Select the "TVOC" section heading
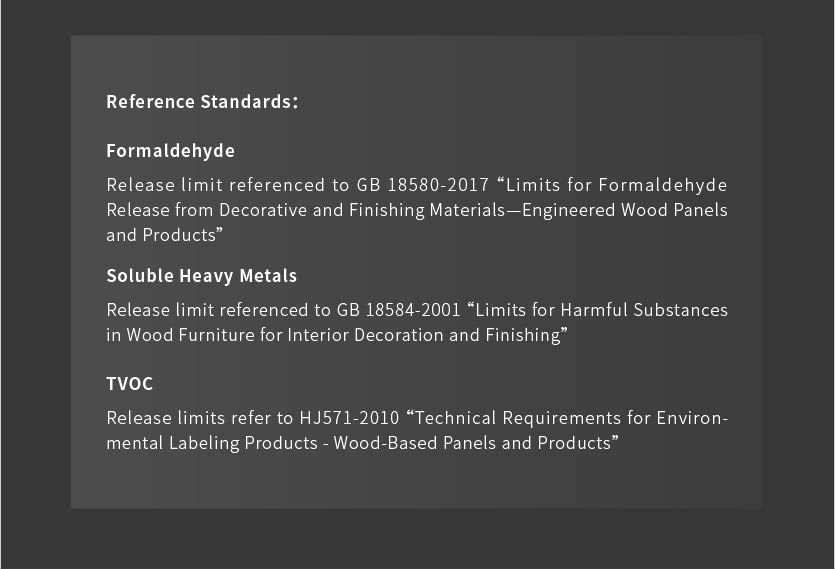This screenshot has width=835, height=569. (x=129, y=384)
